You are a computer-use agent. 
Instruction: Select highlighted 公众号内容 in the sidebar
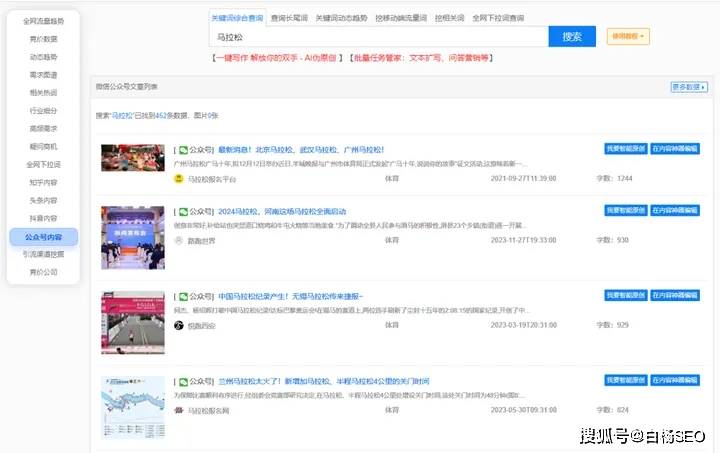point(44,237)
